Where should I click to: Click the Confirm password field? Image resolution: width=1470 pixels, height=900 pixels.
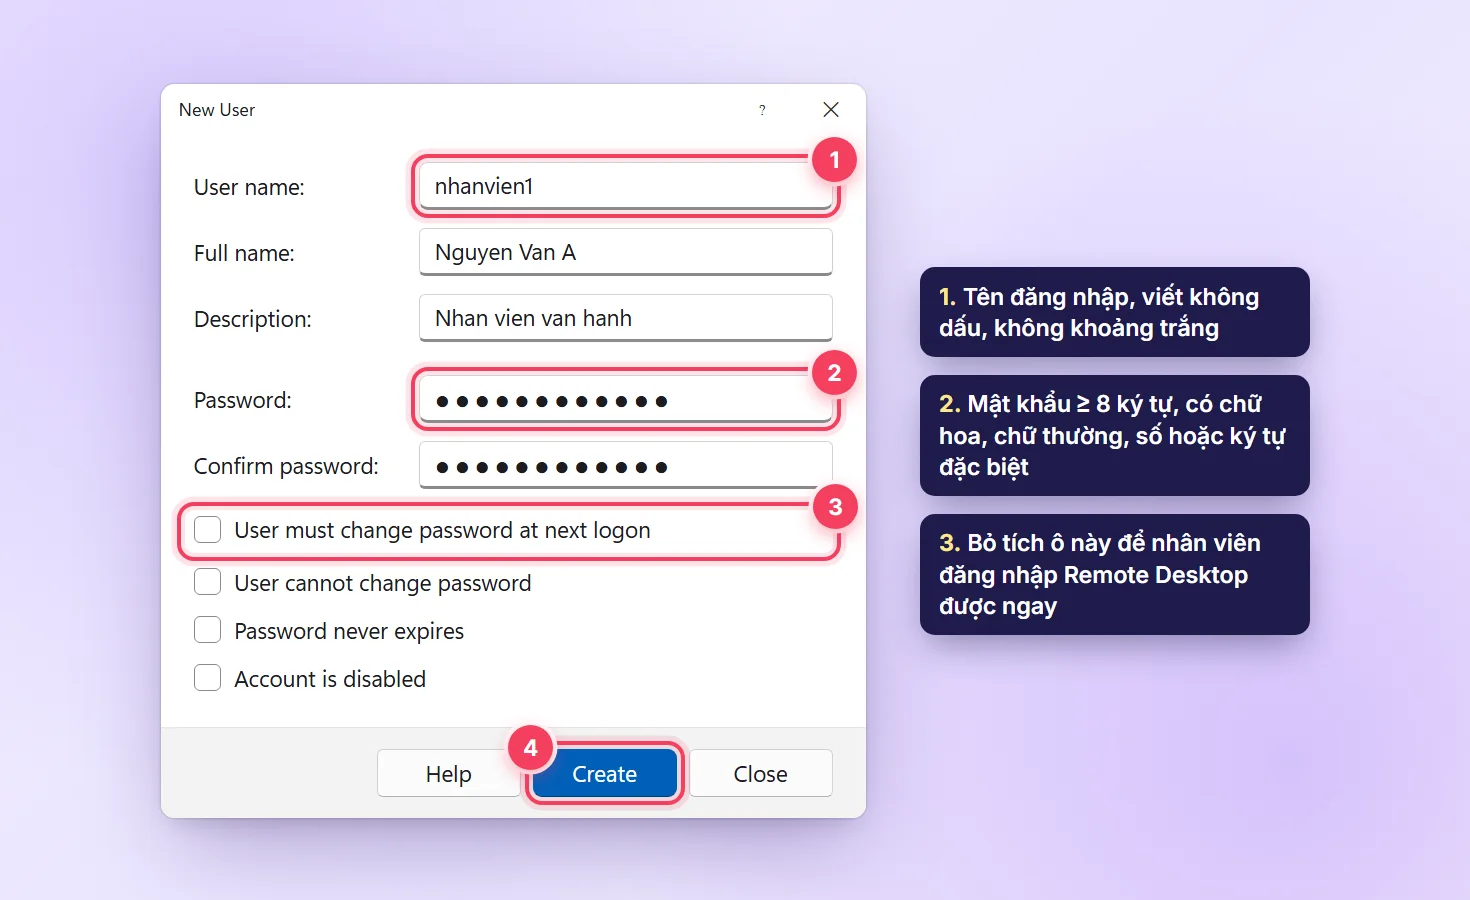point(625,466)
